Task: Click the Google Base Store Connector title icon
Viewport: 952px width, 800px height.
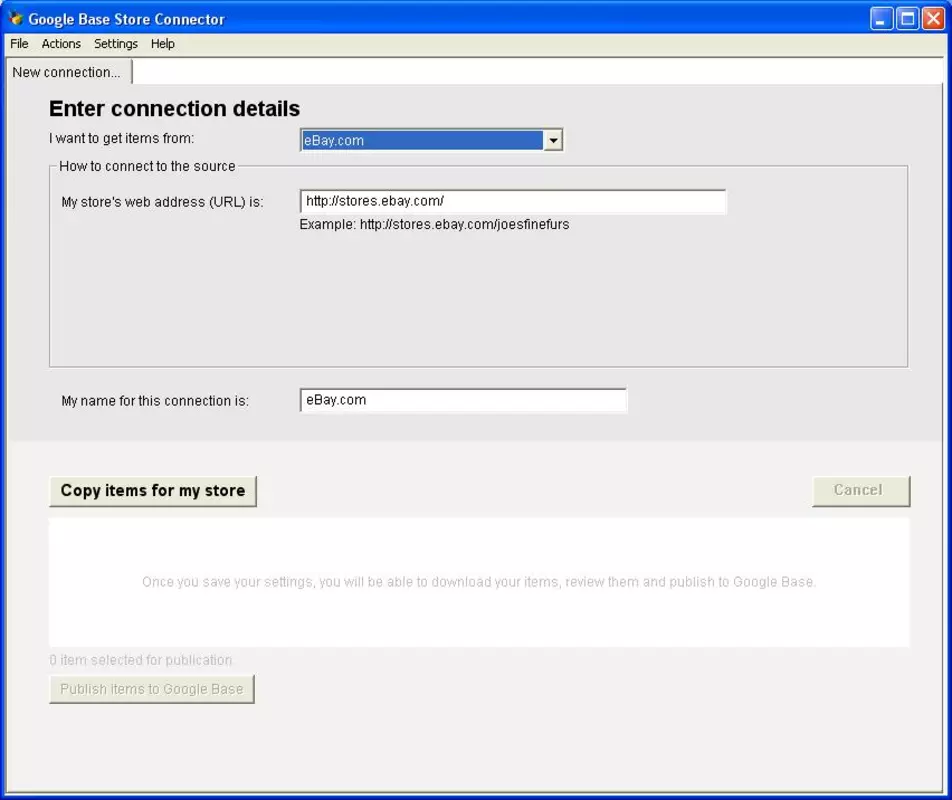Action: pos(16,18)
